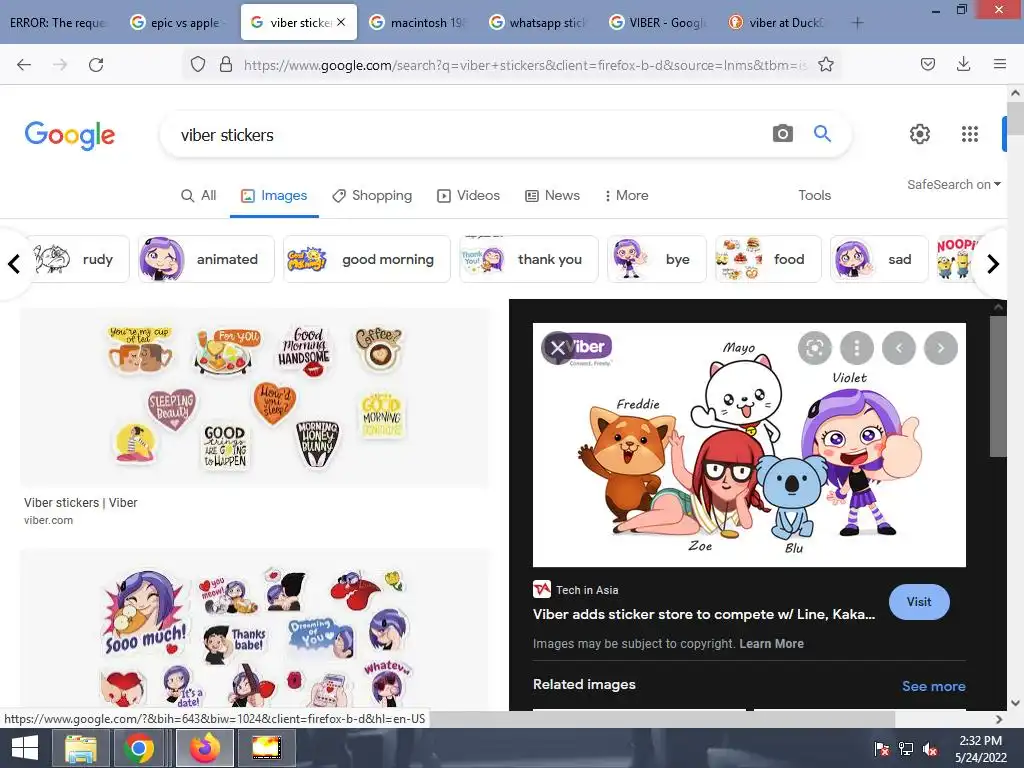
Task: Open the Google apps grid
Action: [970, 134]
